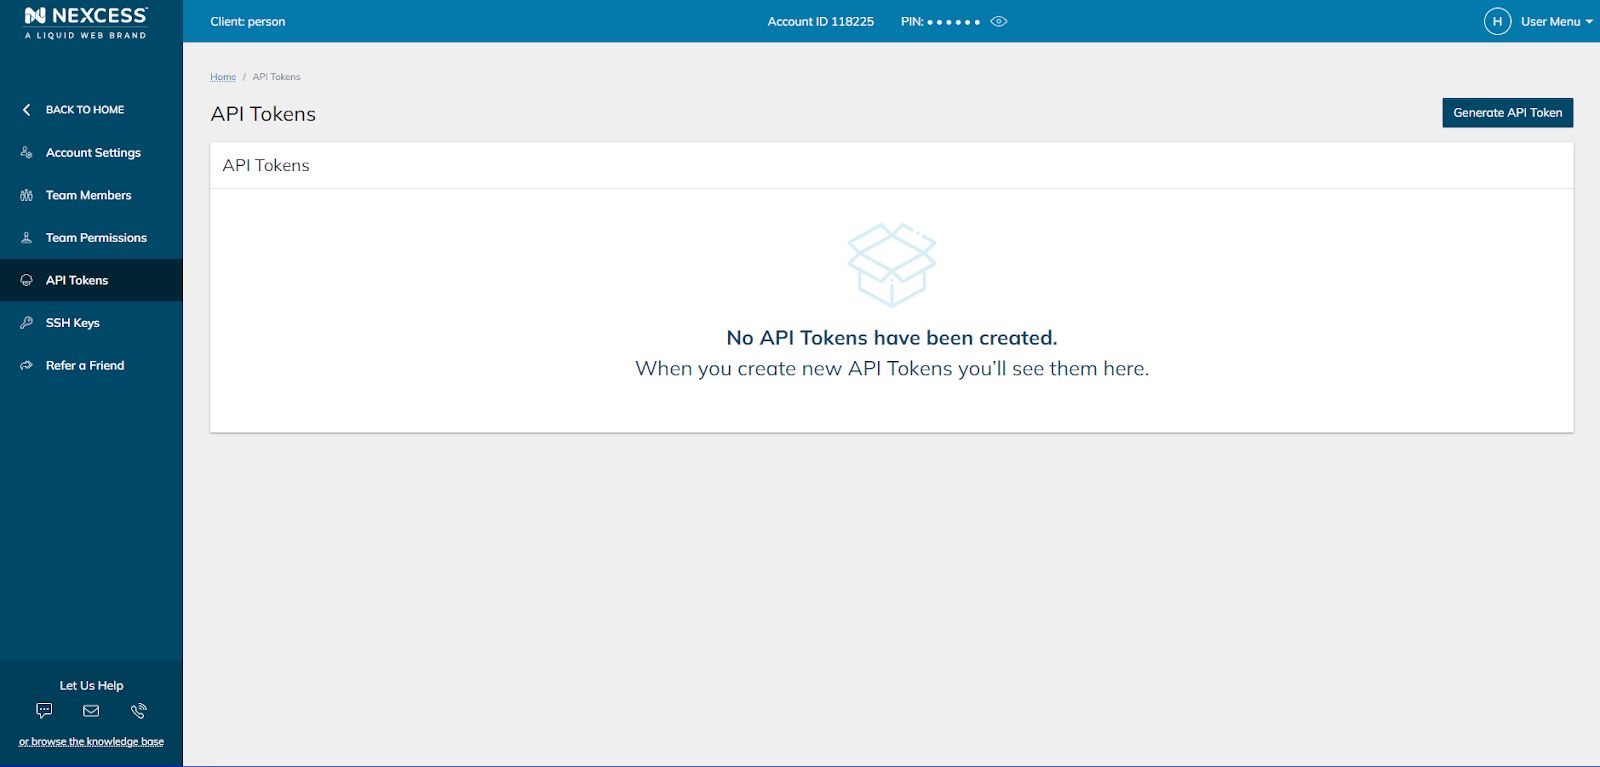
Task: Open the Team Members page
Action: pos(91,196)
